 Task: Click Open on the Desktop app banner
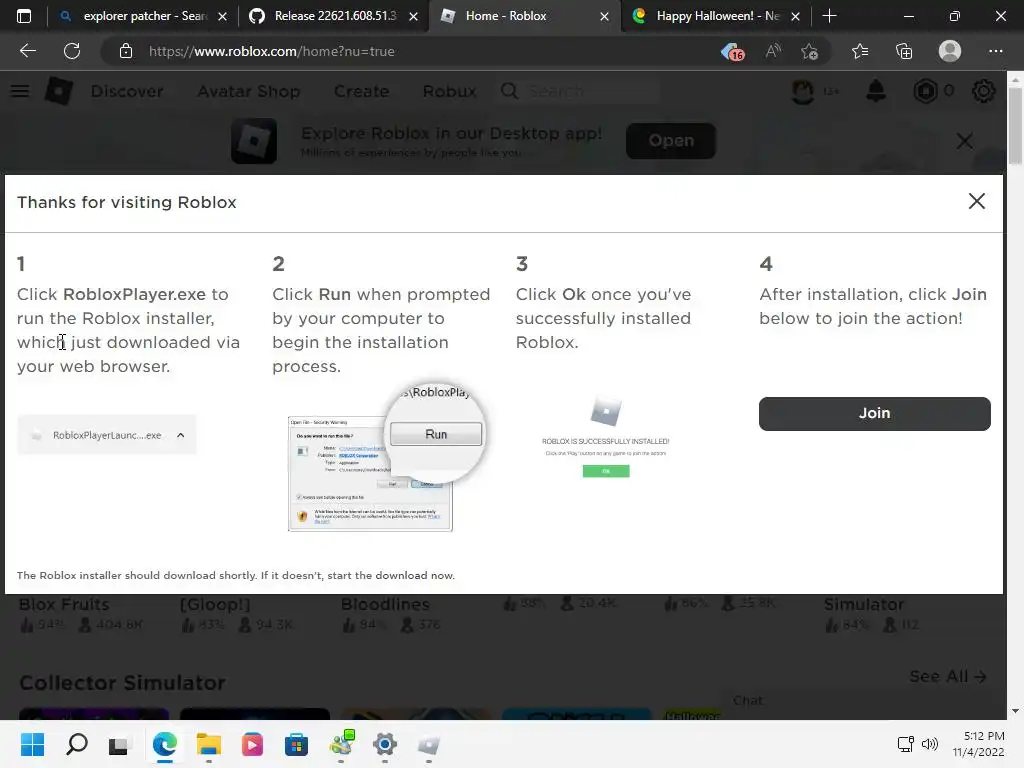pos(671,140)
